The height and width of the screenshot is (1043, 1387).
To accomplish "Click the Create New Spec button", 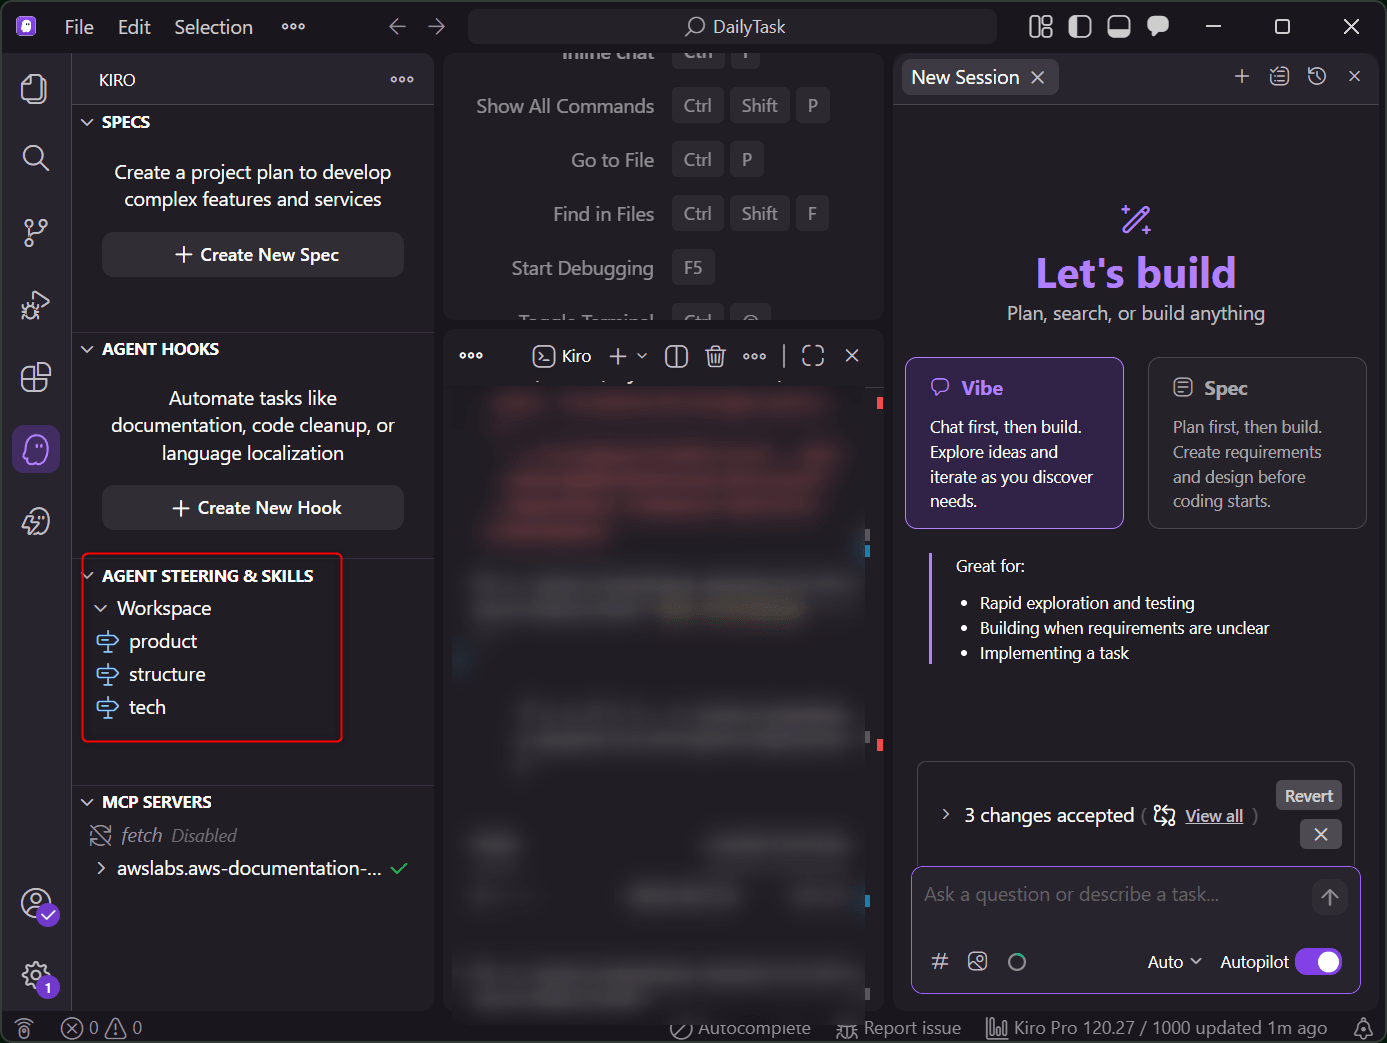I will (x=253, y=255).
